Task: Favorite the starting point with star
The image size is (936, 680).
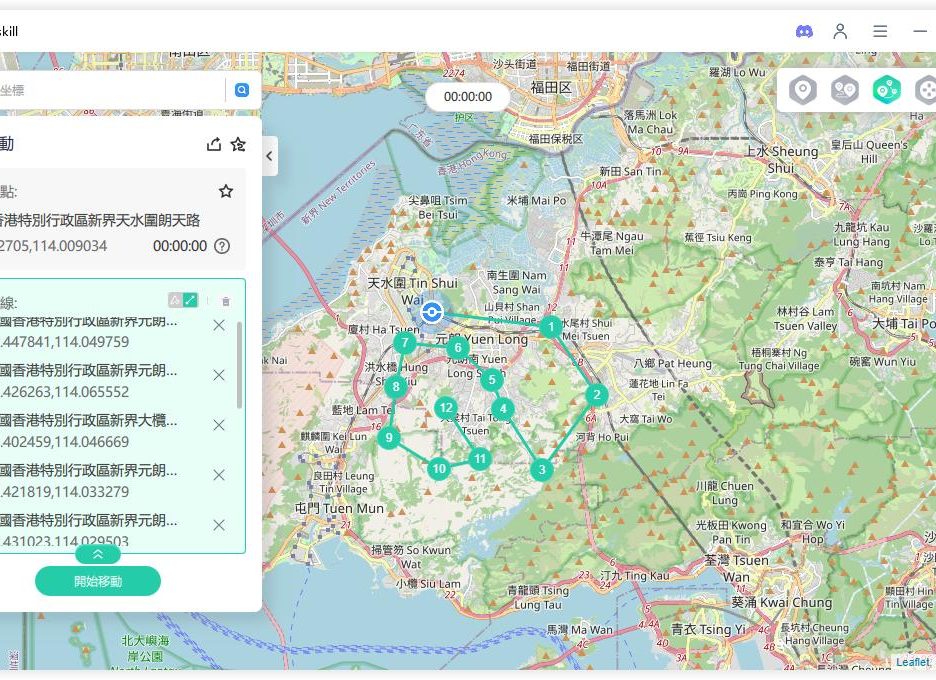Action: 226,191
